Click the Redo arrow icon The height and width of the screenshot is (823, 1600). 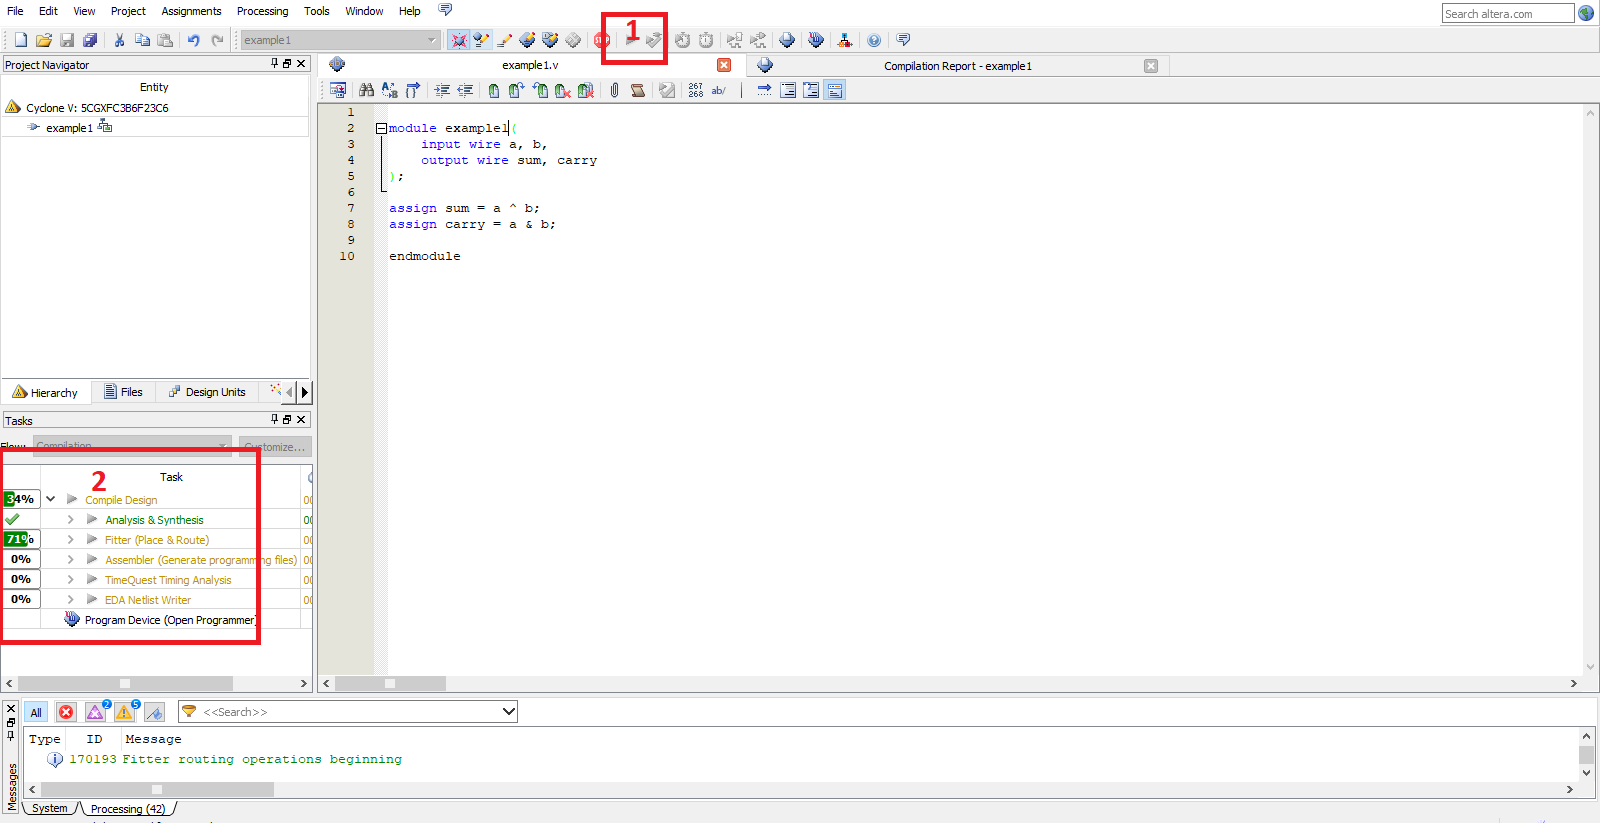coord(217,40)
